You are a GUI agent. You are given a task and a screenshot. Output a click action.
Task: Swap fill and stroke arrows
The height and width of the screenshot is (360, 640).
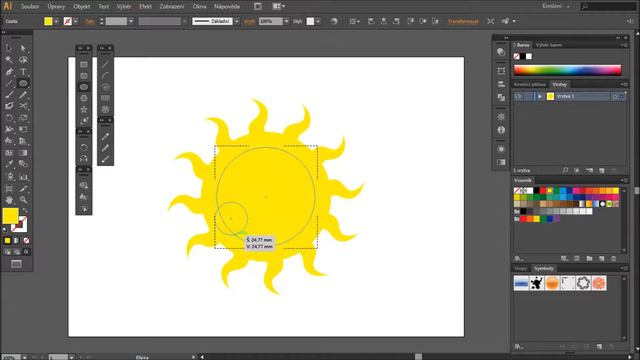[x=25, y=210]
